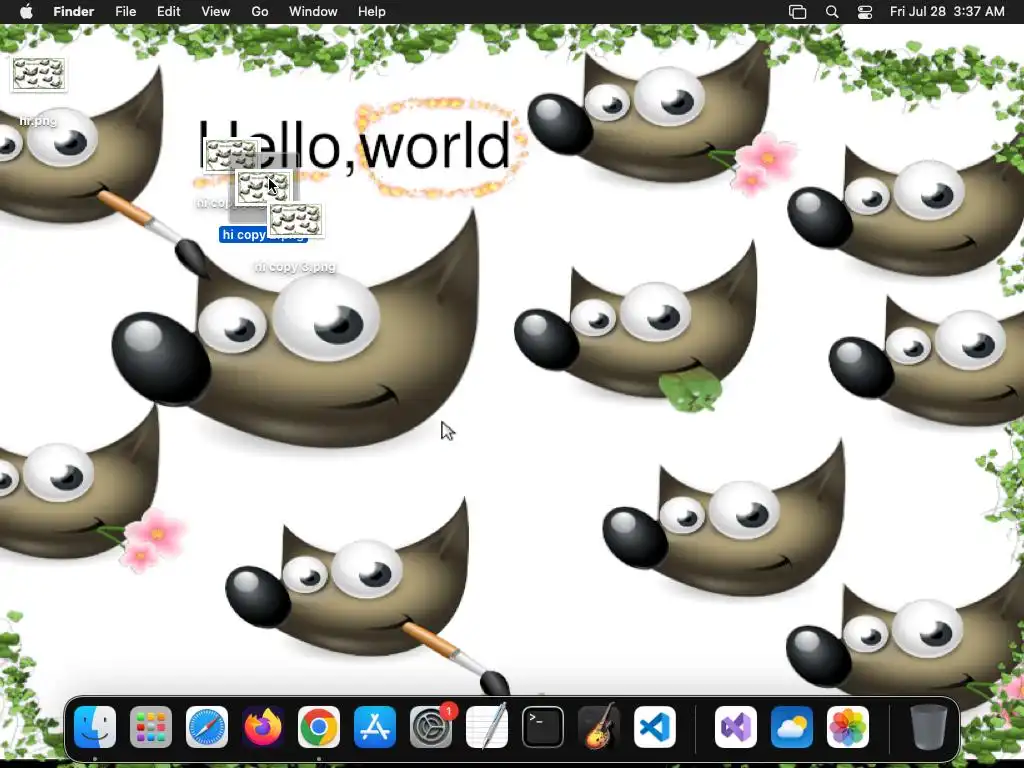Open the Finder application menu
This screenshot has height=768, width=1024.
[74, 12]
